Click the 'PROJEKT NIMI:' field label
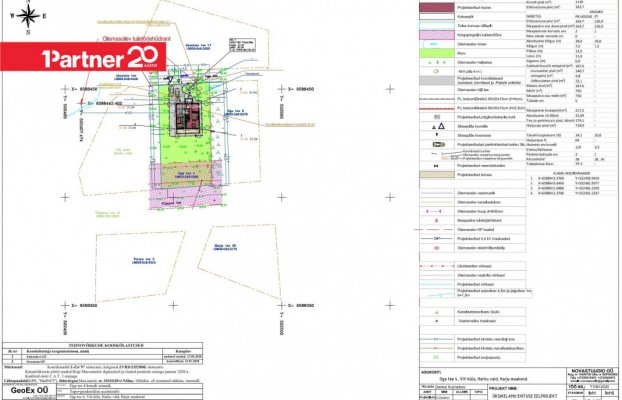The image size is (622, 400). (504, 388)
